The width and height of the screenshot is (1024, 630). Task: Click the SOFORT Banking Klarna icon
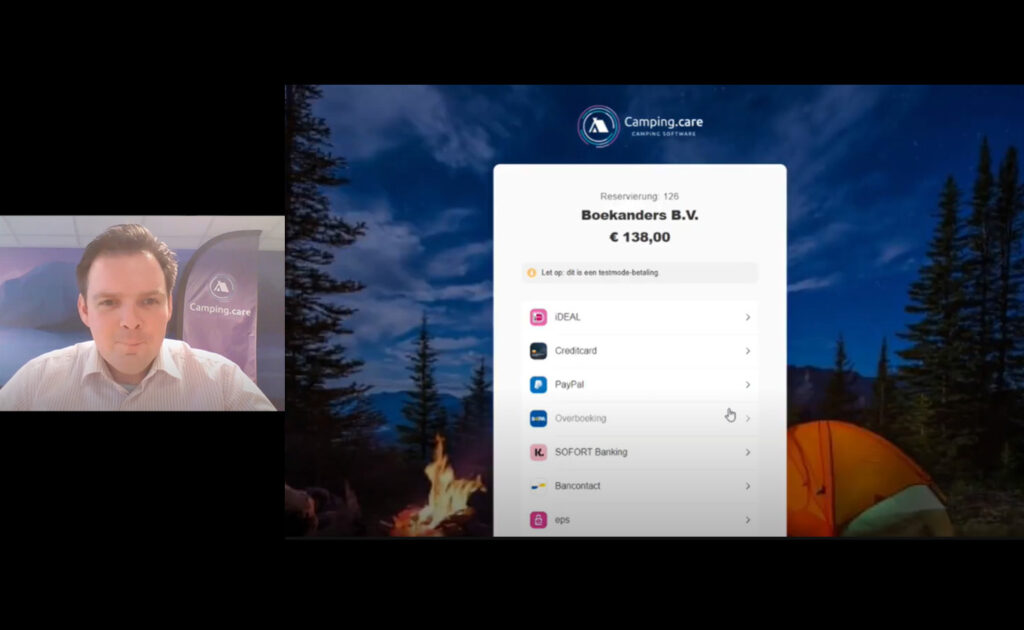tap(538, 452)
